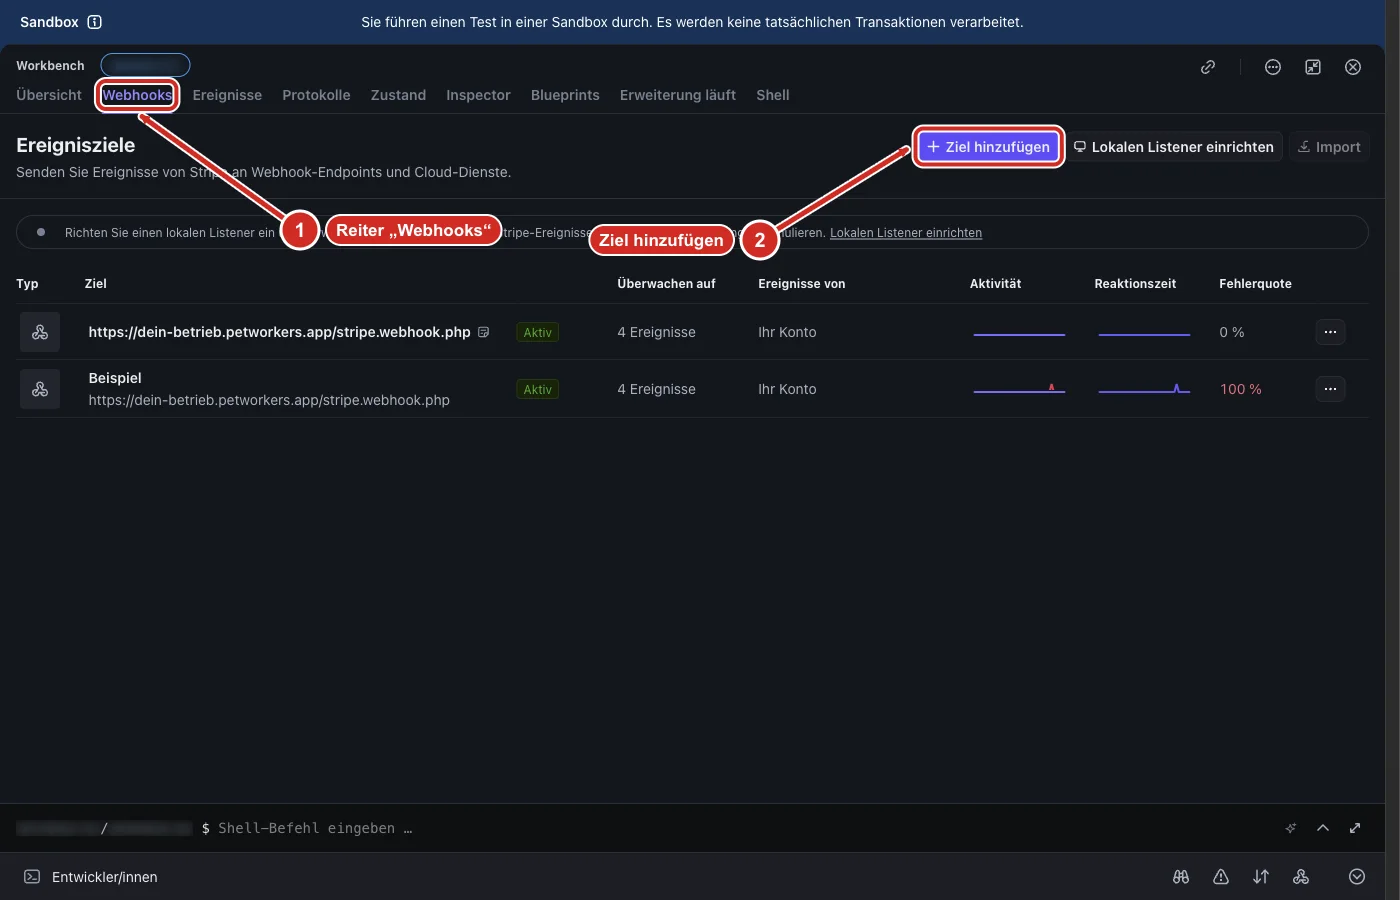Open the Beispiel destination name
Screen dimensions: 1400x900
coord(115,378)
